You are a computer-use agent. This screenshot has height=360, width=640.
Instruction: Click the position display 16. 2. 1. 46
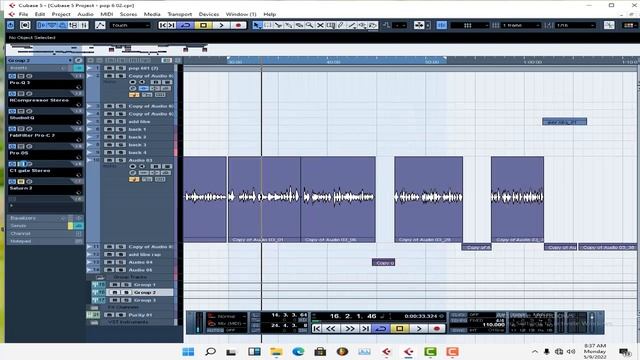tap(353, 316)
